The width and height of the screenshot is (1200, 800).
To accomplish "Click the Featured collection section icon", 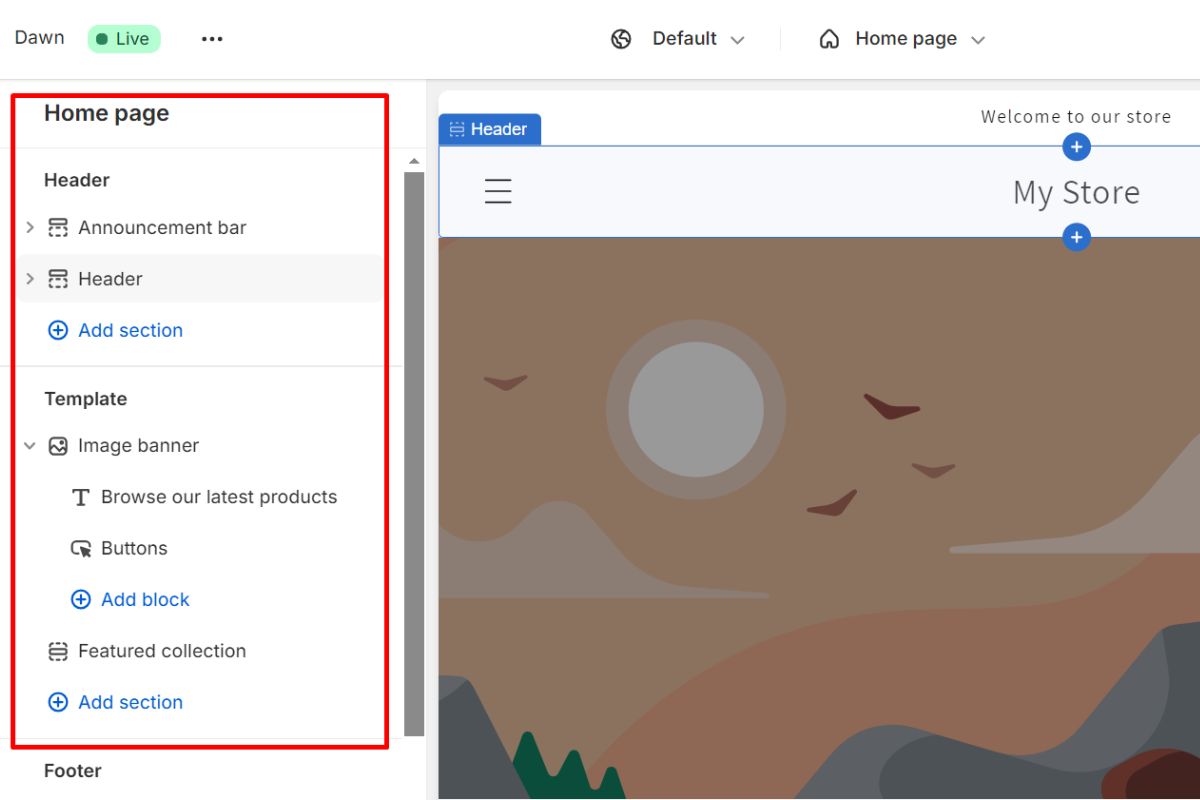I will [x=58, y=651].
